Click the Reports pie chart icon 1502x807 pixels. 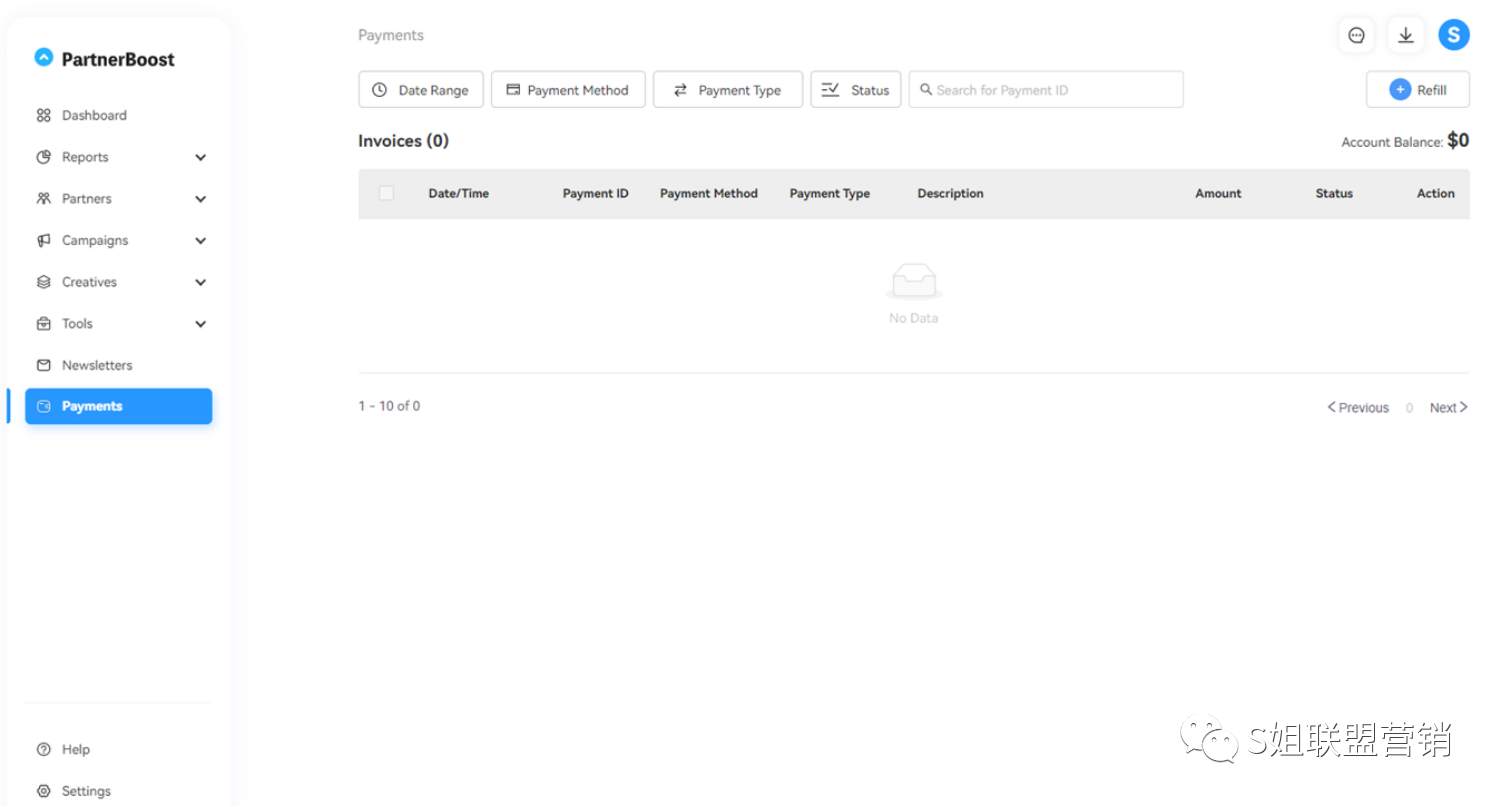coord(43,157)
